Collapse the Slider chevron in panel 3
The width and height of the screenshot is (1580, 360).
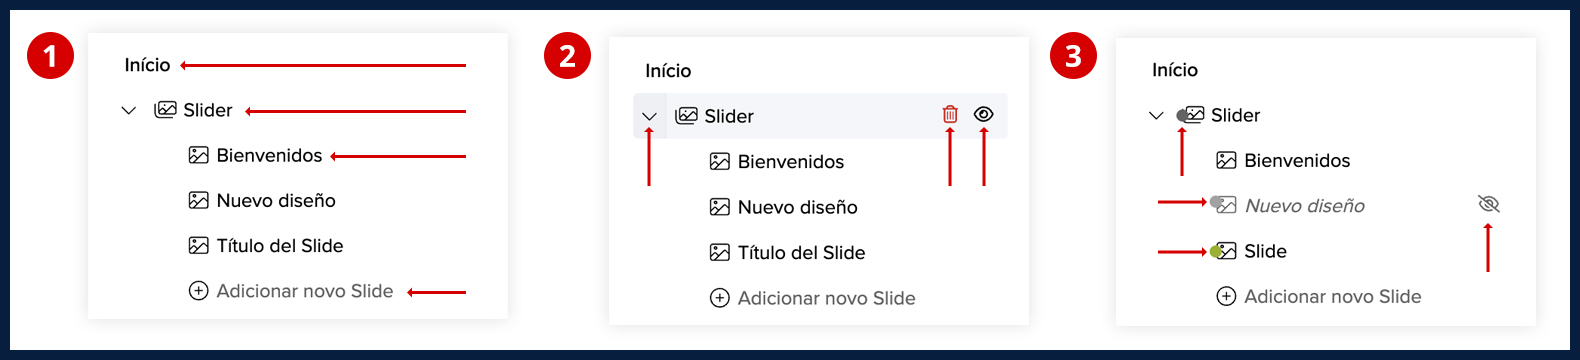click(x=1156, y=115)
